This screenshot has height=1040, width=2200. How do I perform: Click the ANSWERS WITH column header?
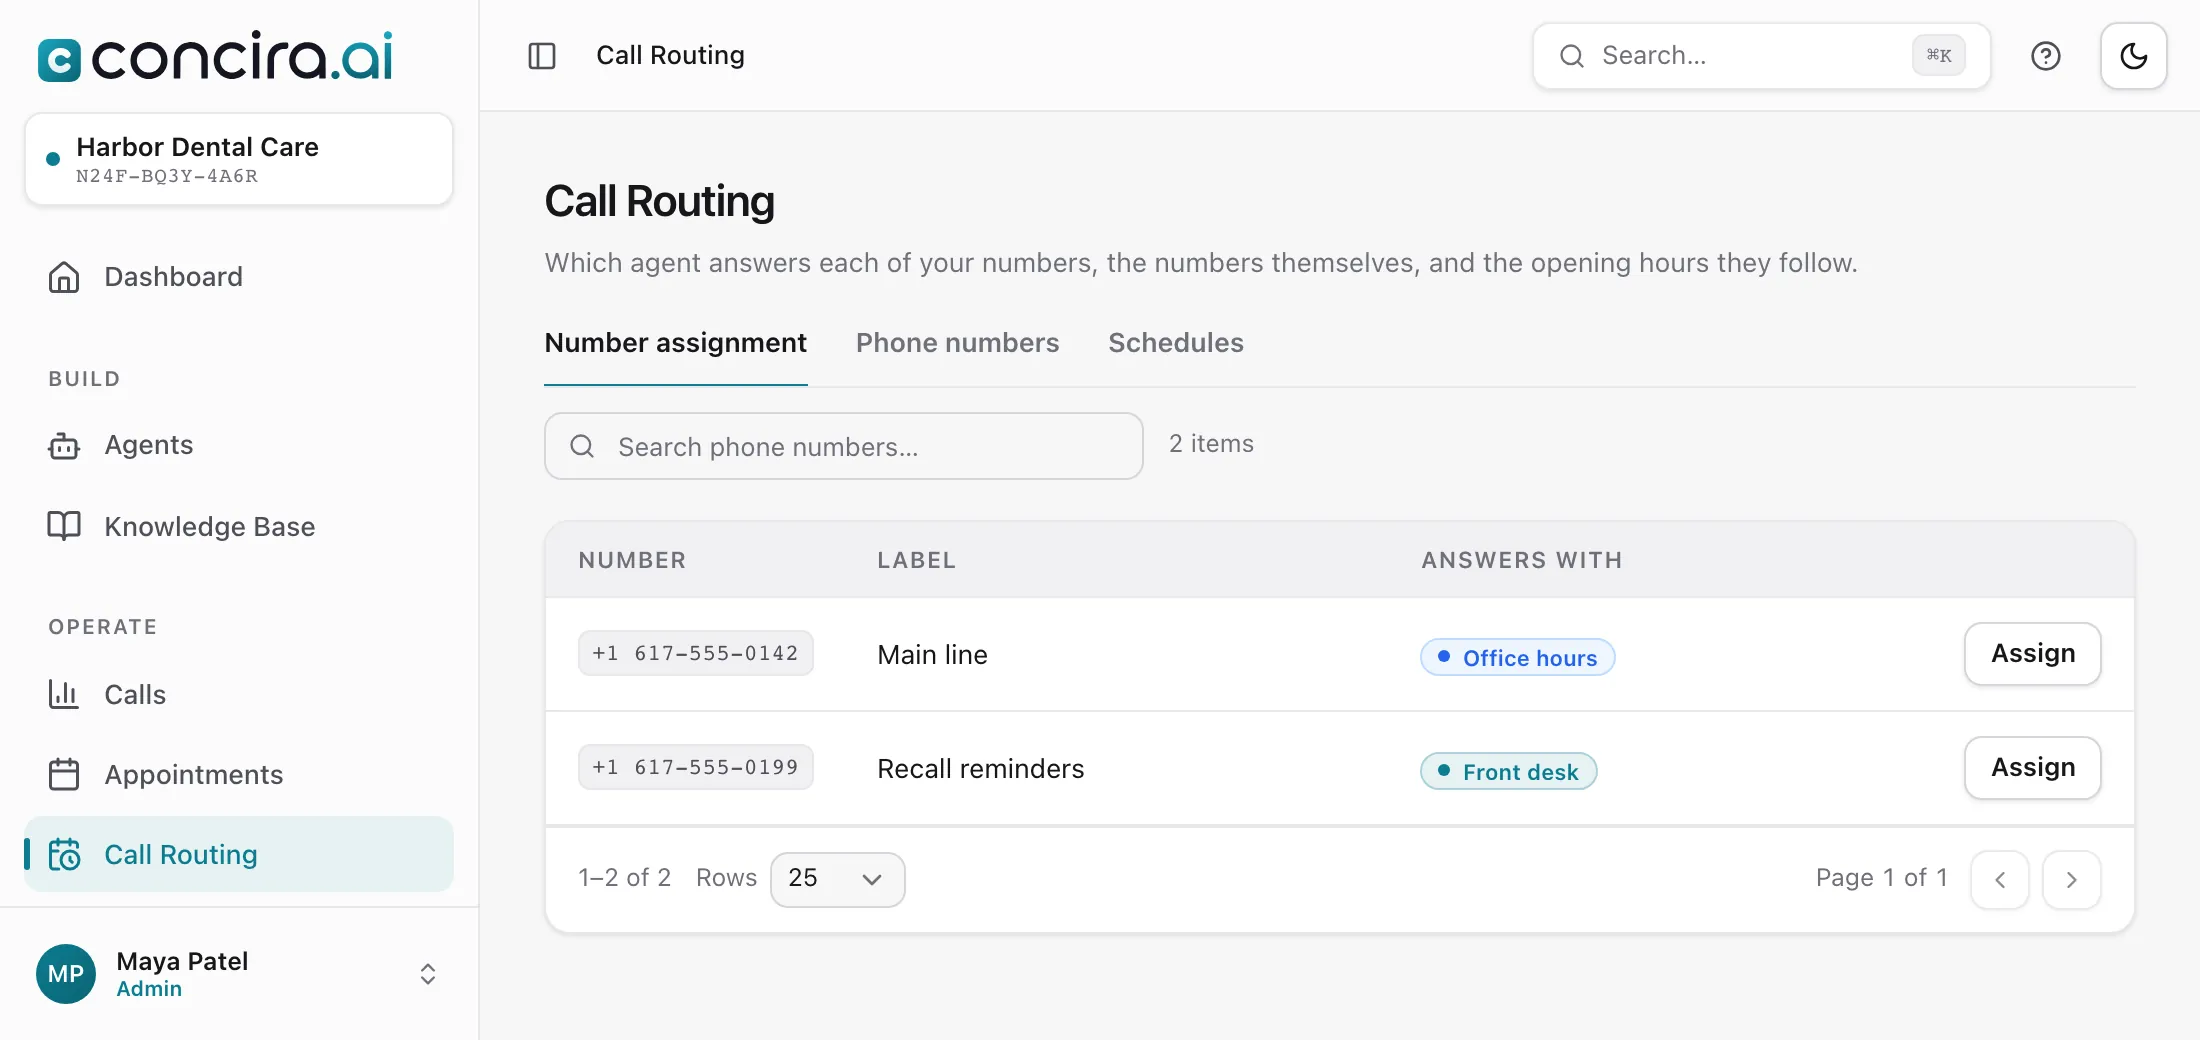tap(1522, 560)
